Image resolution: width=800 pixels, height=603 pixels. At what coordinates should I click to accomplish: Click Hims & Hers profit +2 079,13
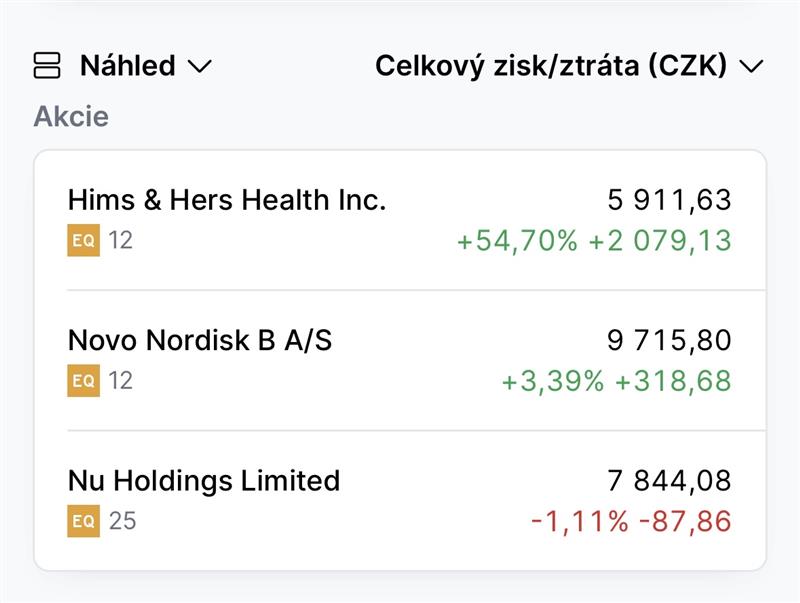click(659, 241)
